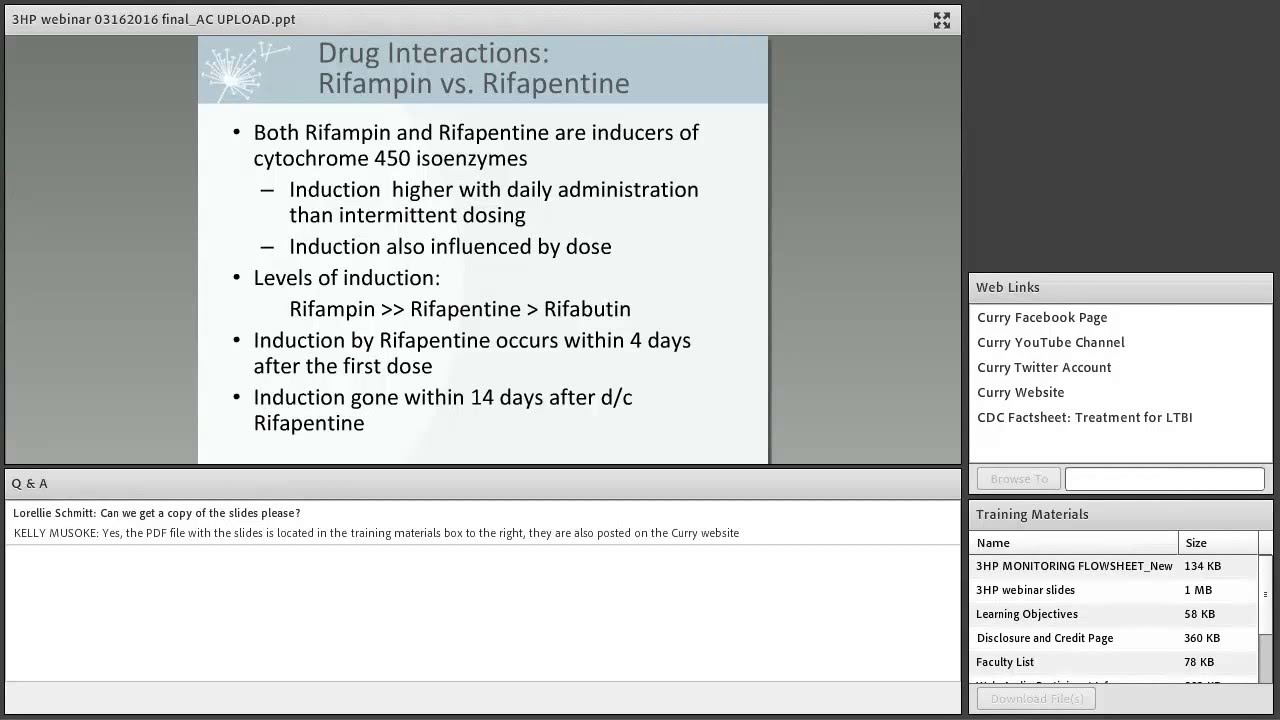Image resolution: width=1280 pixels, height=720 pixels.
Task: Sort training materials by Name column
Action: point(1074,543)
